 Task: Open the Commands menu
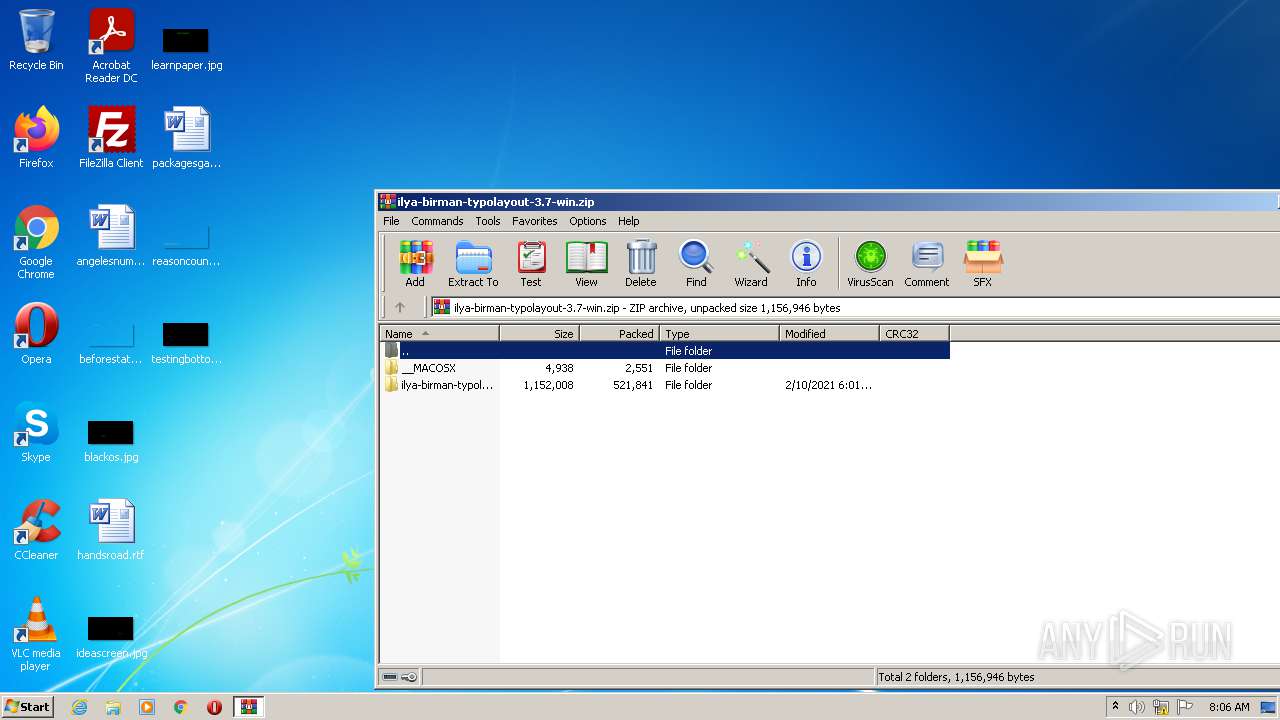(x=437, y=221)
